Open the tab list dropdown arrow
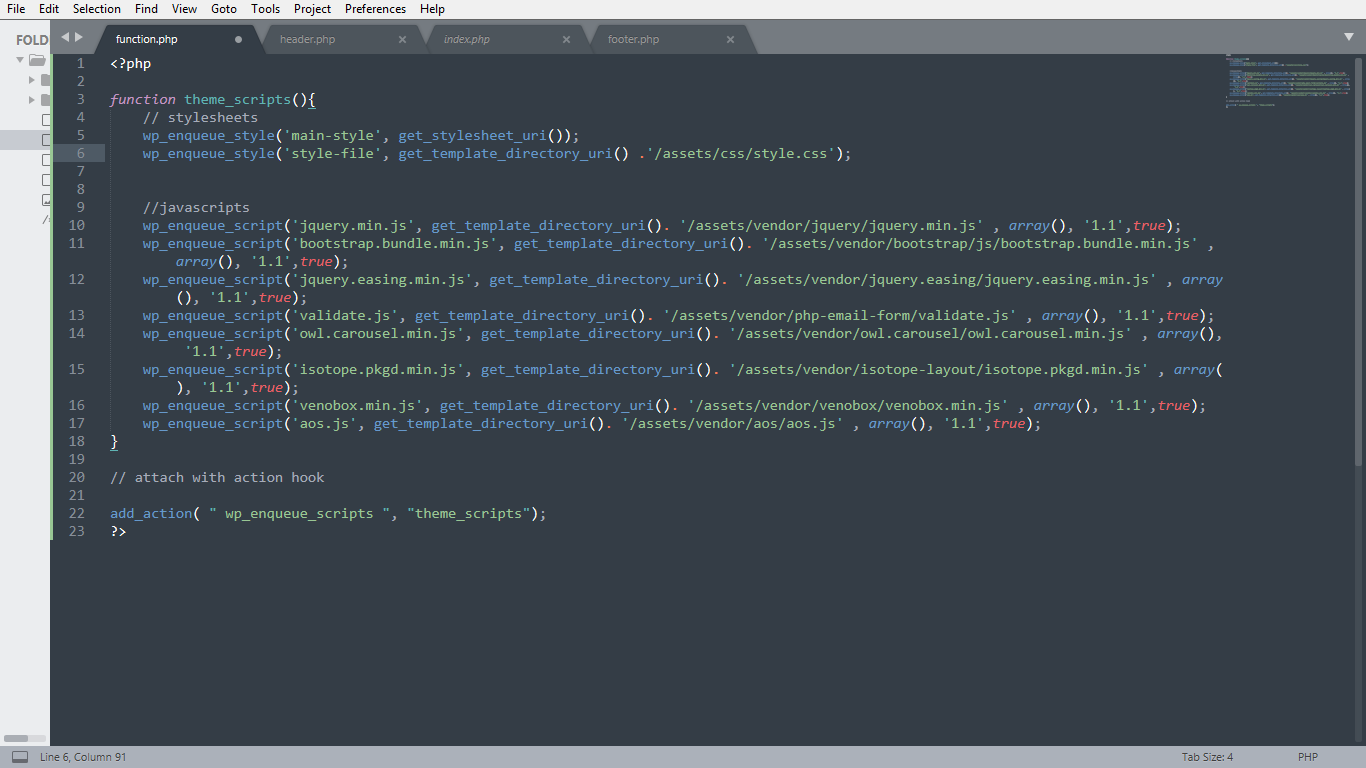Screen dimensions: 1366x768 [x=1348, y=37]
